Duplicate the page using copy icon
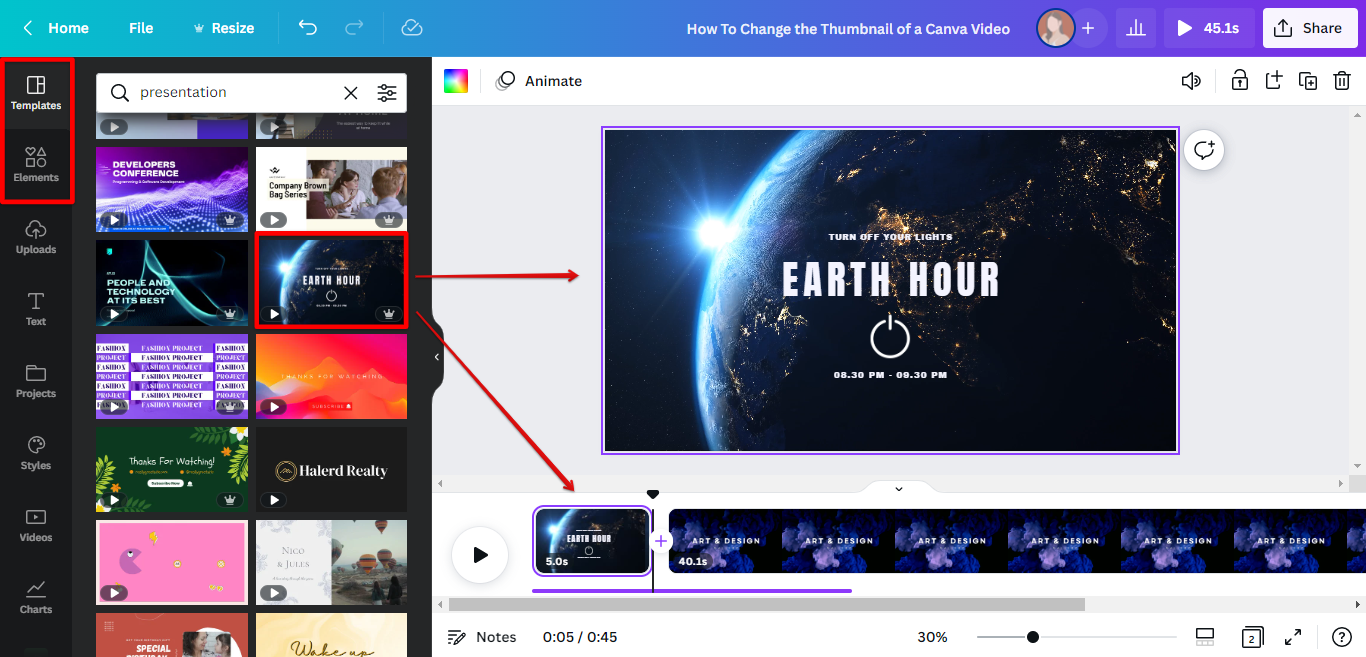 click(1307, 81)
